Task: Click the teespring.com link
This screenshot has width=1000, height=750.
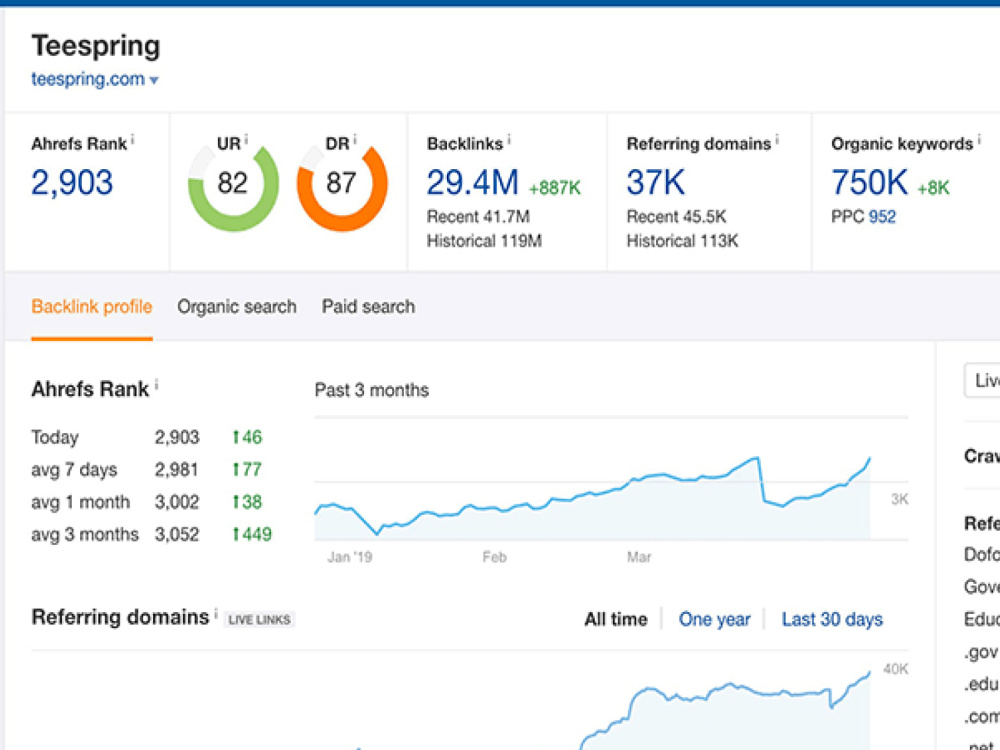Action: pos(88,79)
